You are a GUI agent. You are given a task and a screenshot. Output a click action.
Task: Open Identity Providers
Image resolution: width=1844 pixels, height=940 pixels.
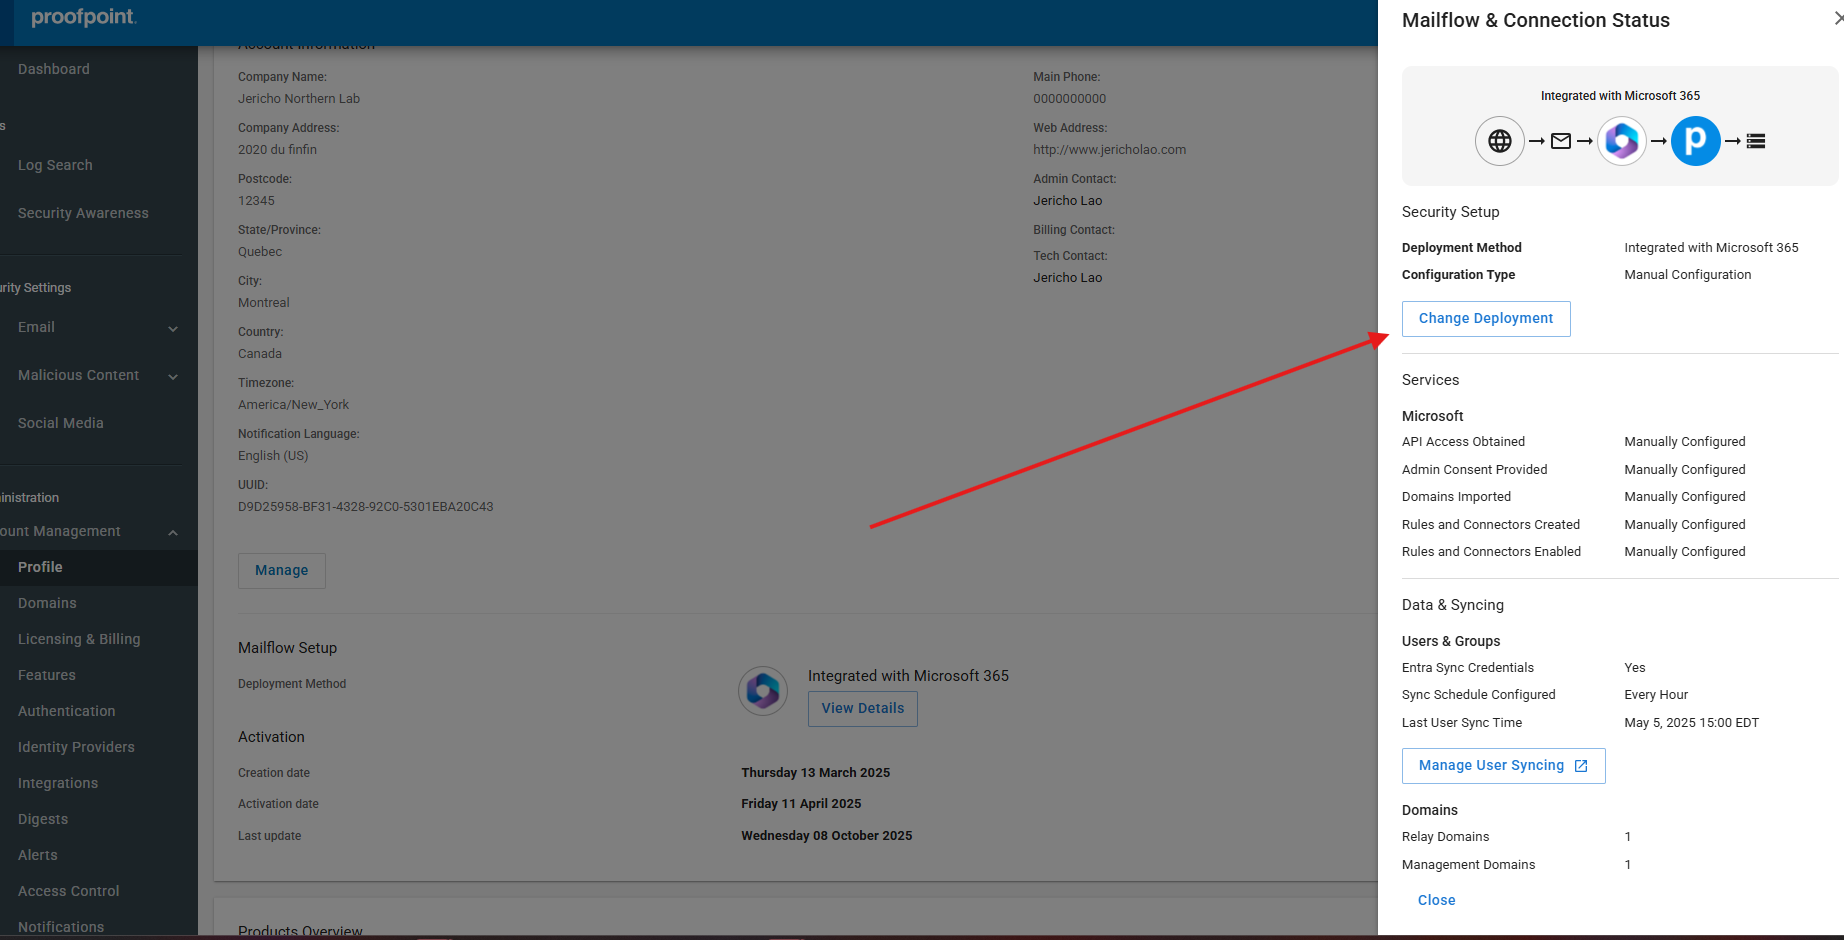coord(76,747)
